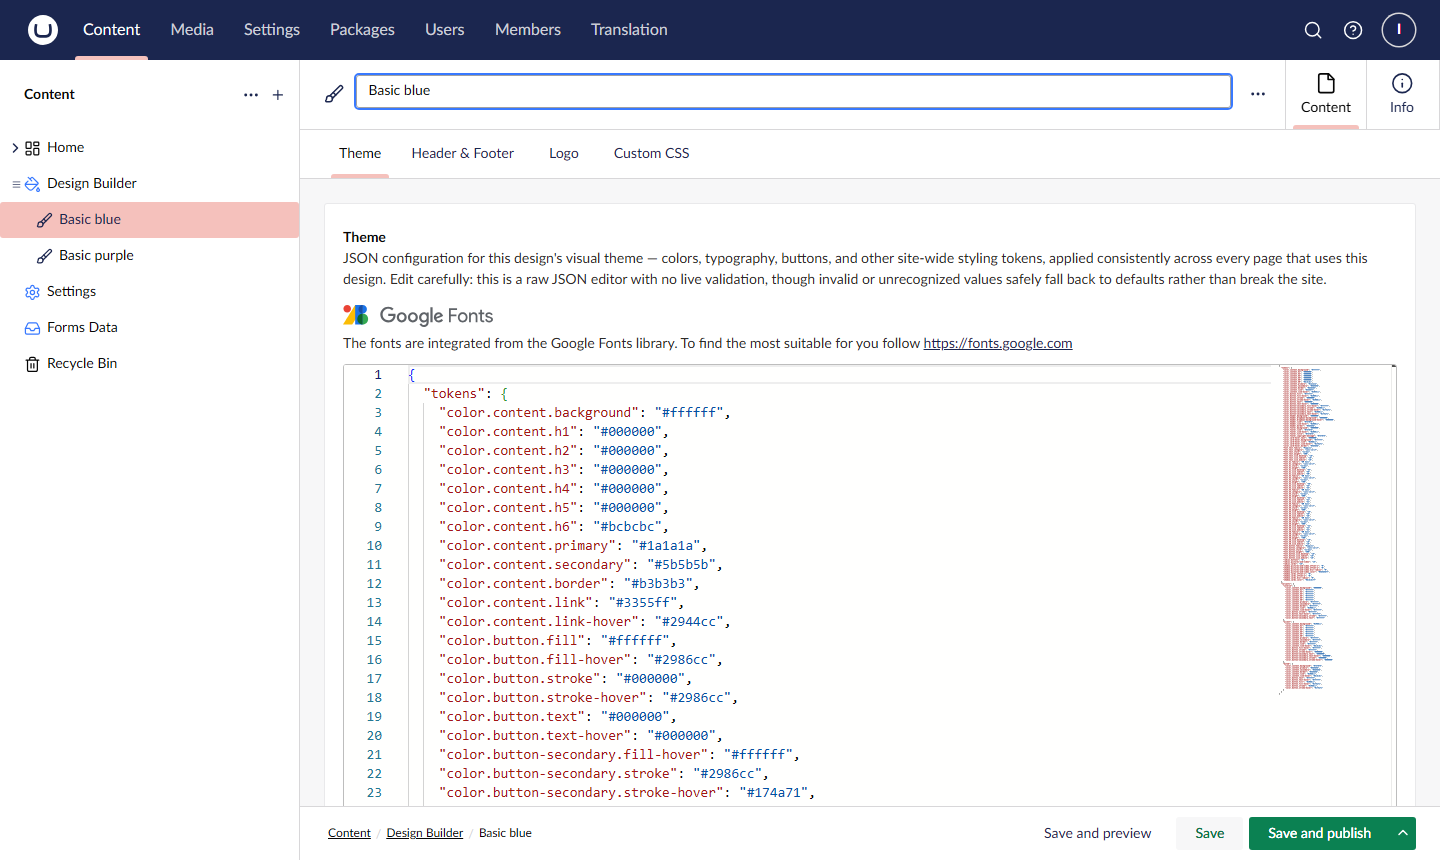The height and width of the screenshot is (860, 1440).
Task: Open the Settings top section
Action: 272,30
